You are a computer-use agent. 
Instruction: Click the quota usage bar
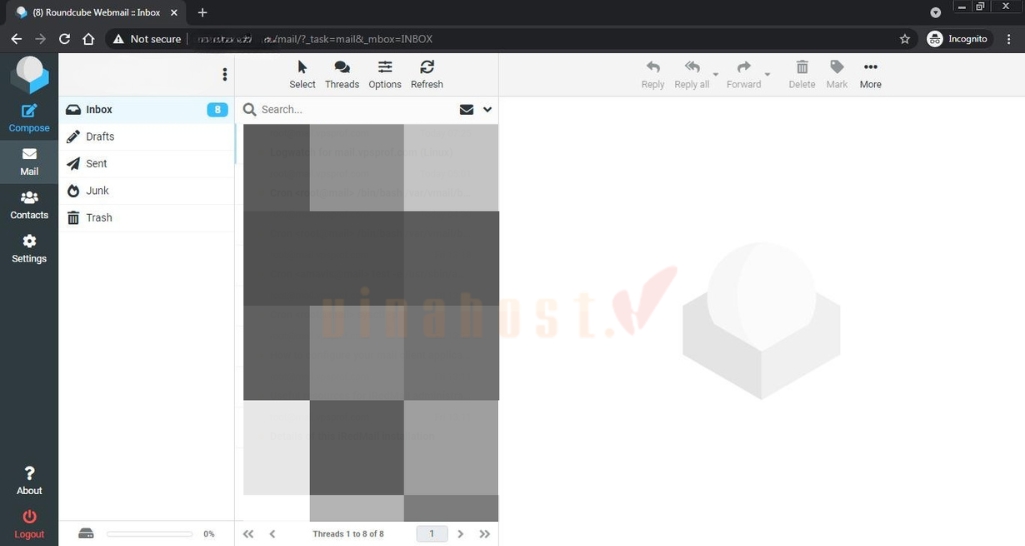click(149, 534)
